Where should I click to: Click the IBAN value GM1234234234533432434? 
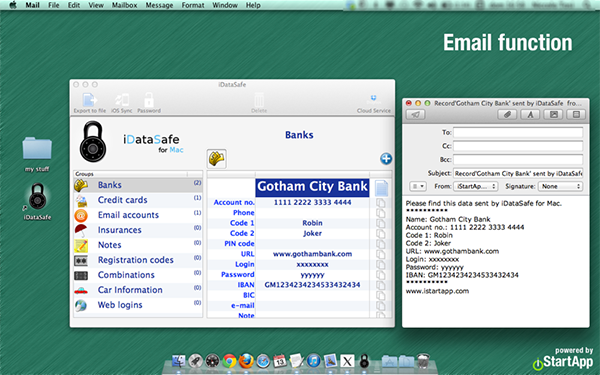coord(312,285)
